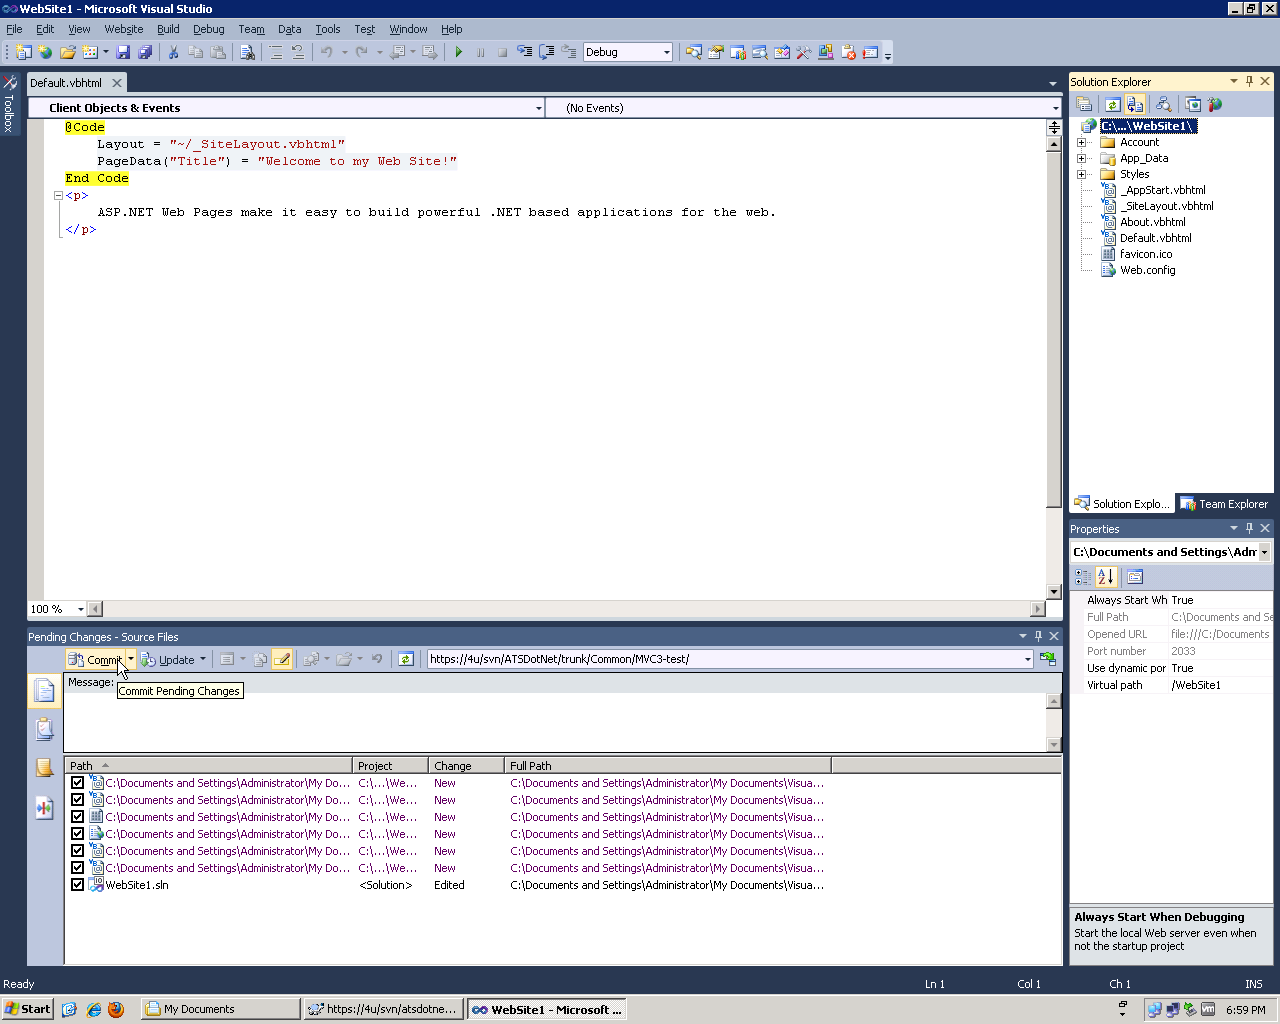Click the Update button in Pending Changes

click(168, 659)
